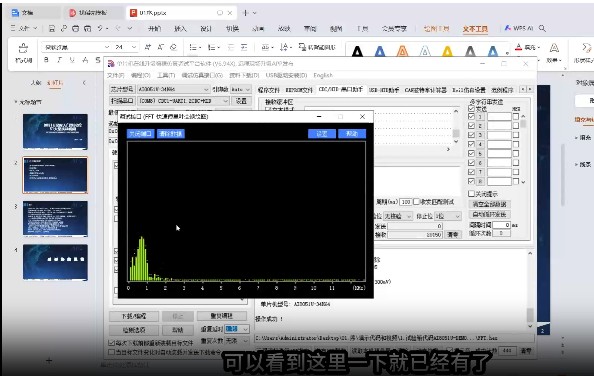Image resolution: width=594 pixels, height=376 pixels.
Task: Click 设置 button in FFT window
Action: click(x=322, y=134)
